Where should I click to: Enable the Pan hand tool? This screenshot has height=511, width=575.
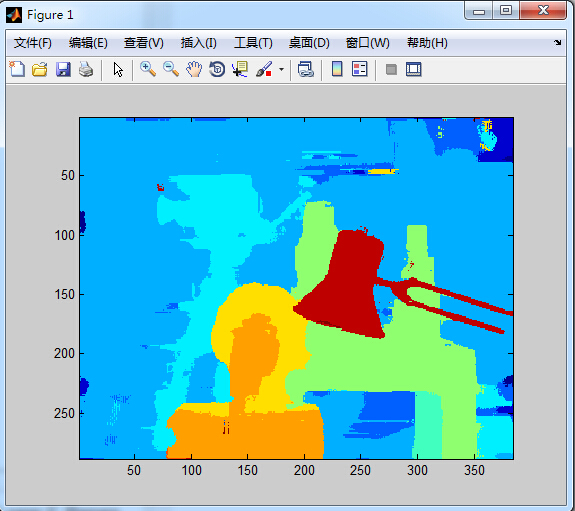tap(194, 69)
